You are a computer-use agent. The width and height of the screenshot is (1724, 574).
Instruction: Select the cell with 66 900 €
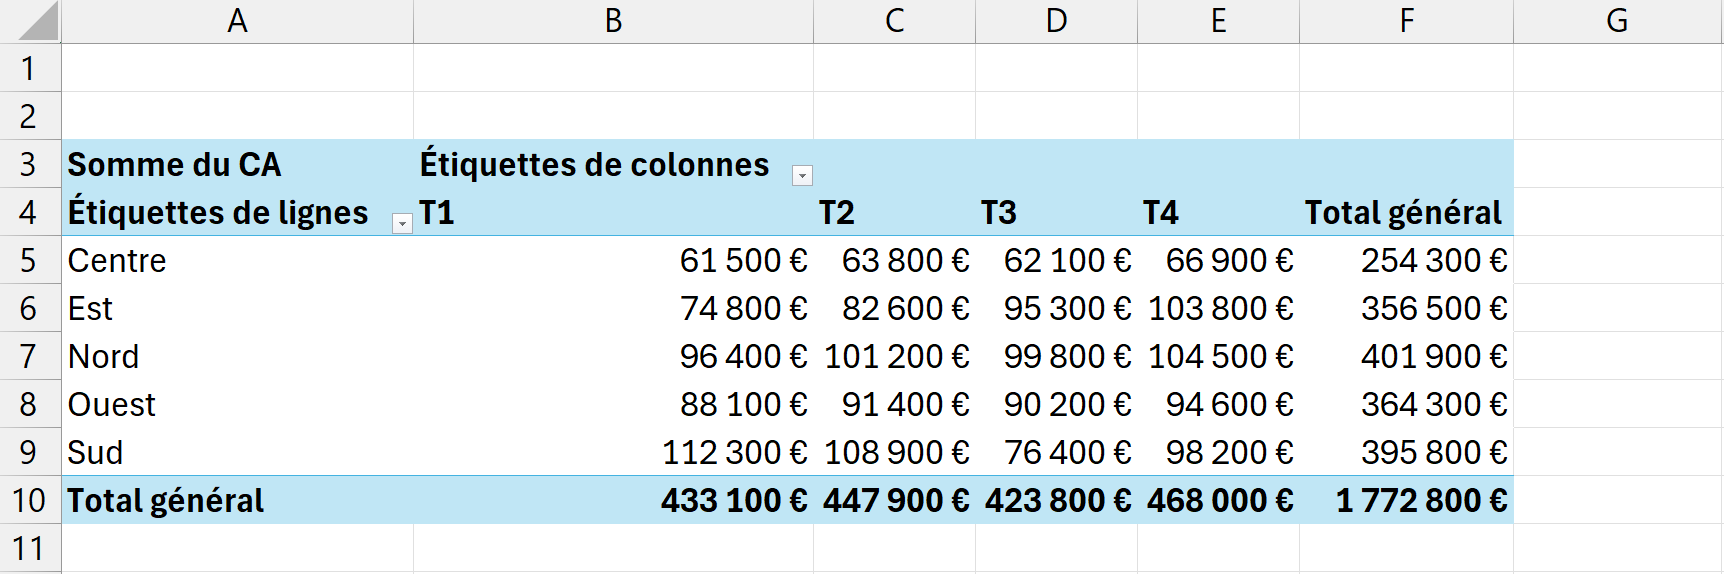pos(1219,260)
